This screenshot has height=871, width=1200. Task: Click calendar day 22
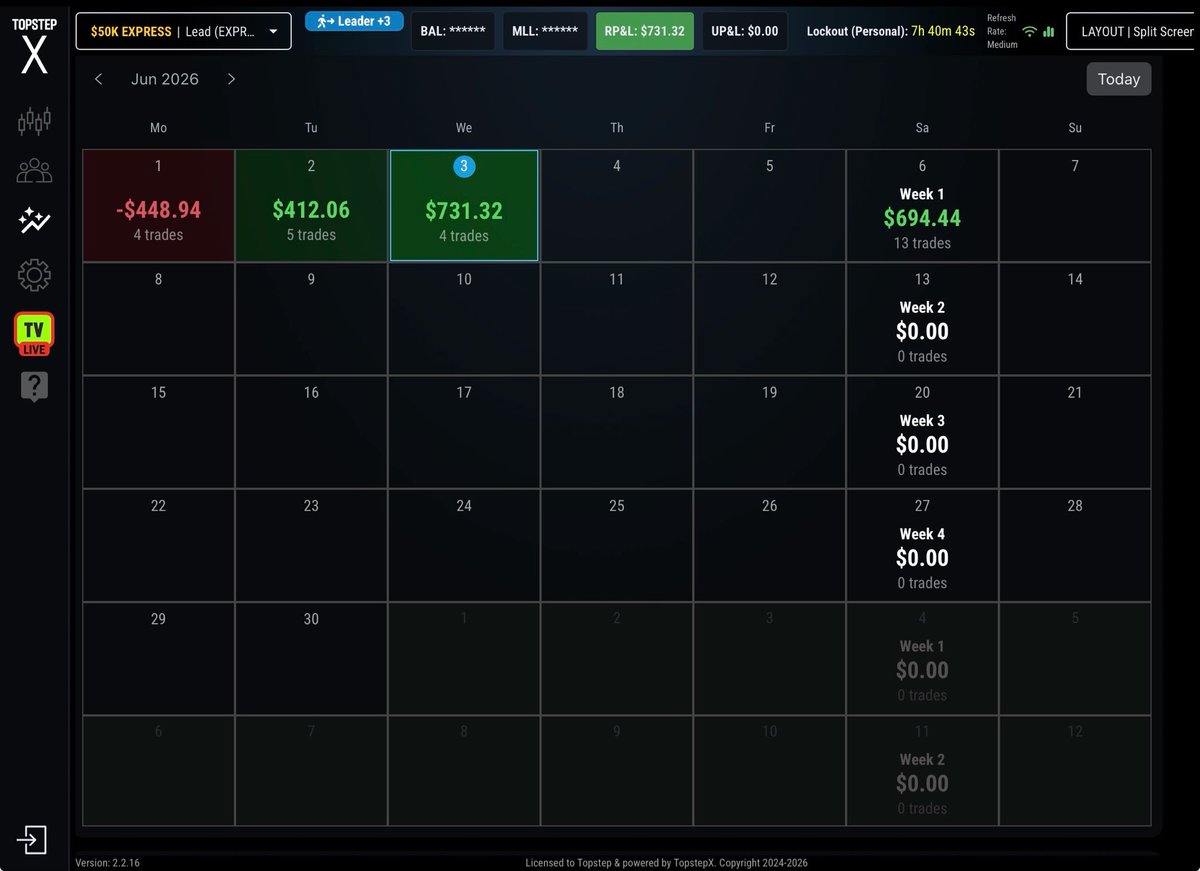[x=158, y=545]
